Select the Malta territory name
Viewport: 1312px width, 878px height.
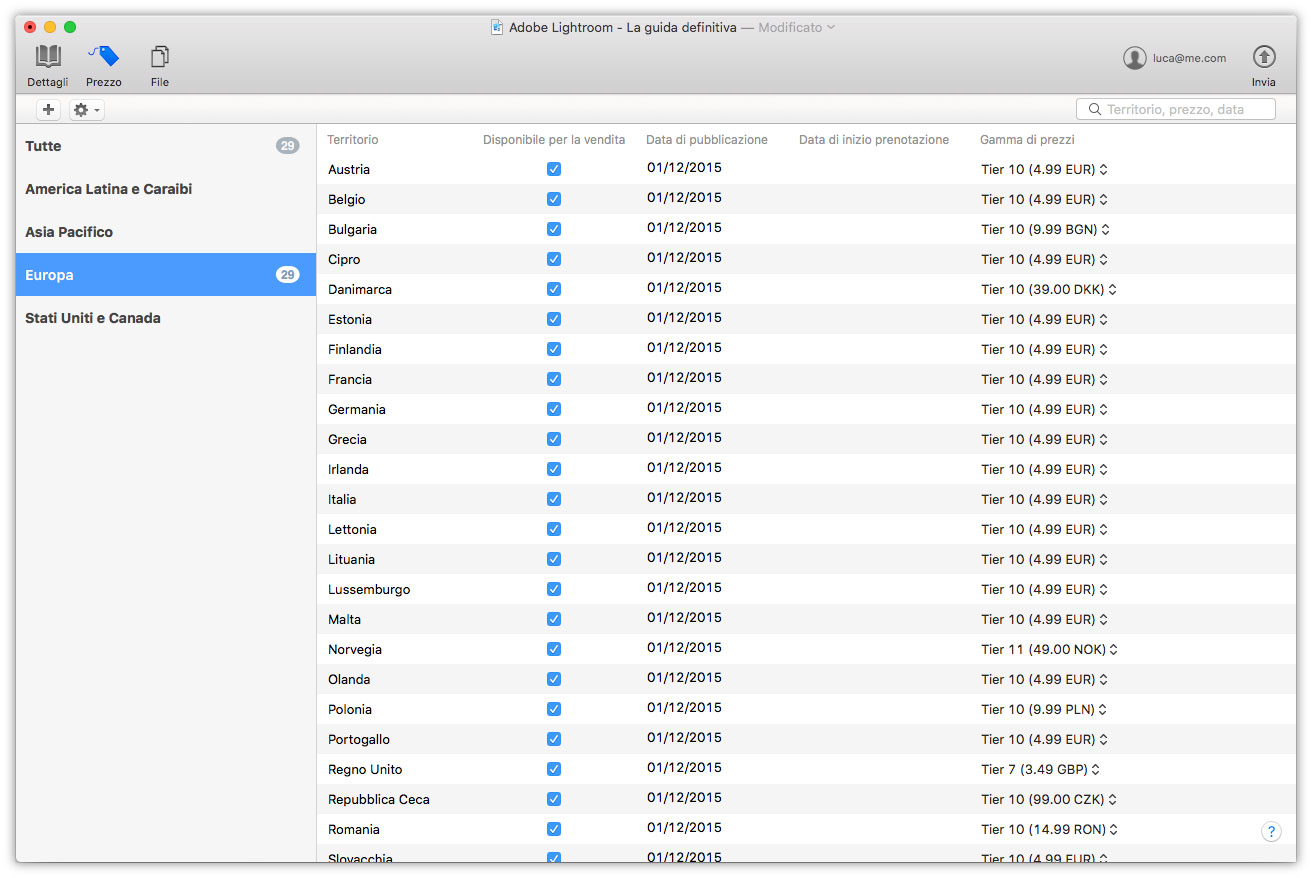(x=345, y=619)
